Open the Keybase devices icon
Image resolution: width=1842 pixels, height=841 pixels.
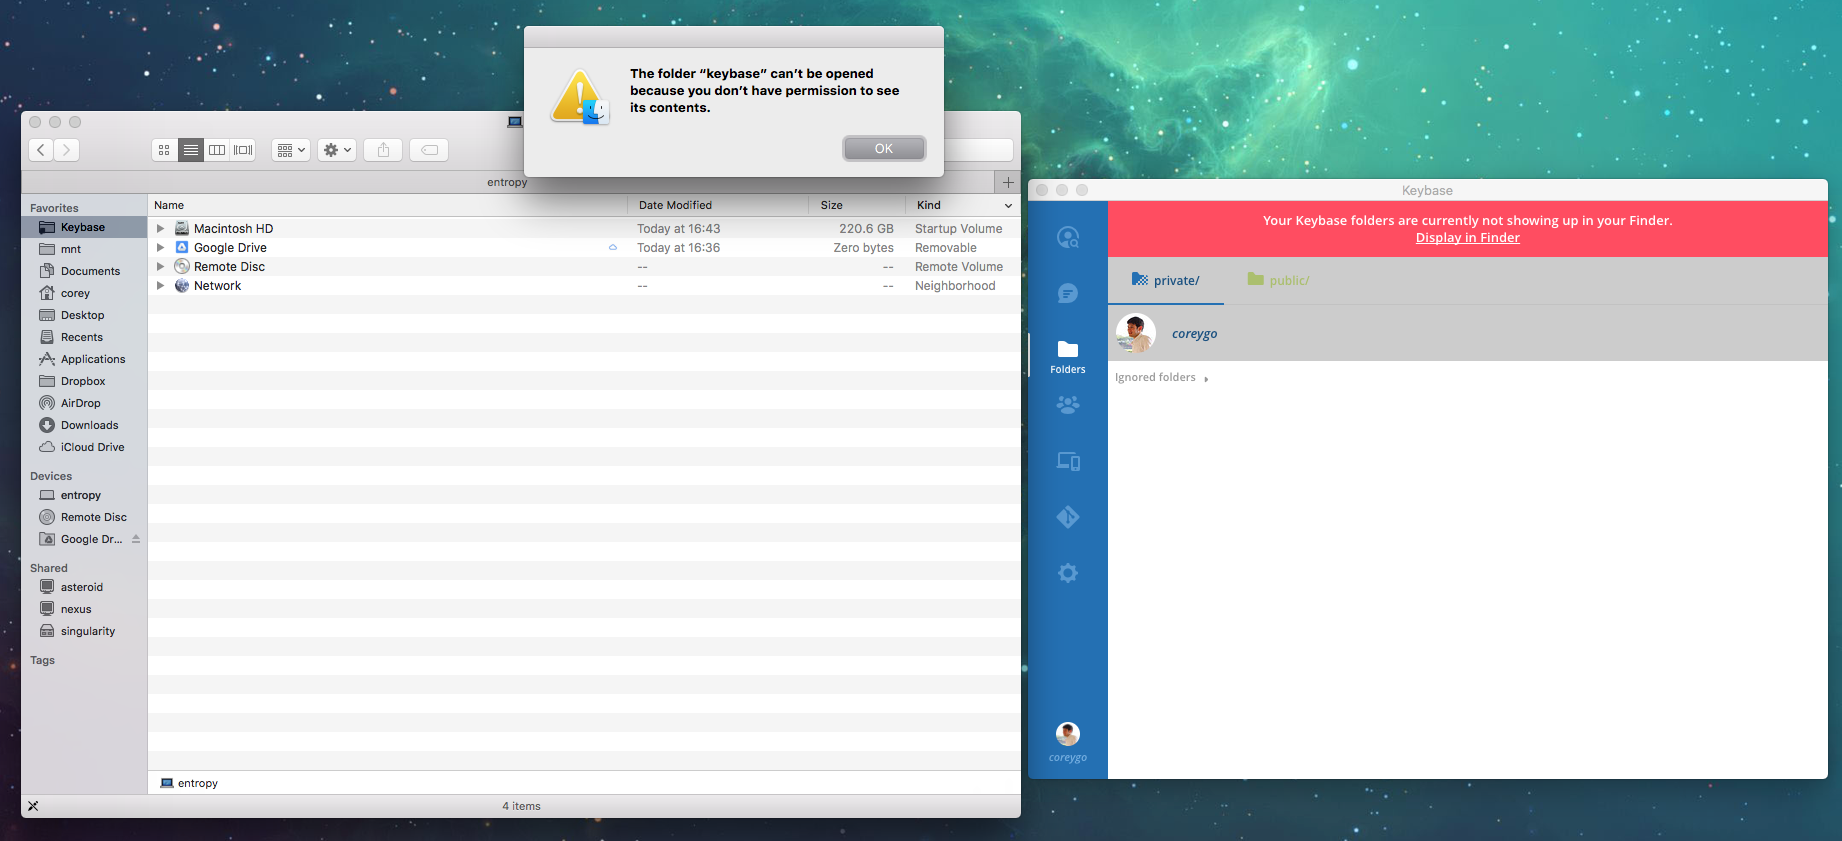pos(1068,461)
